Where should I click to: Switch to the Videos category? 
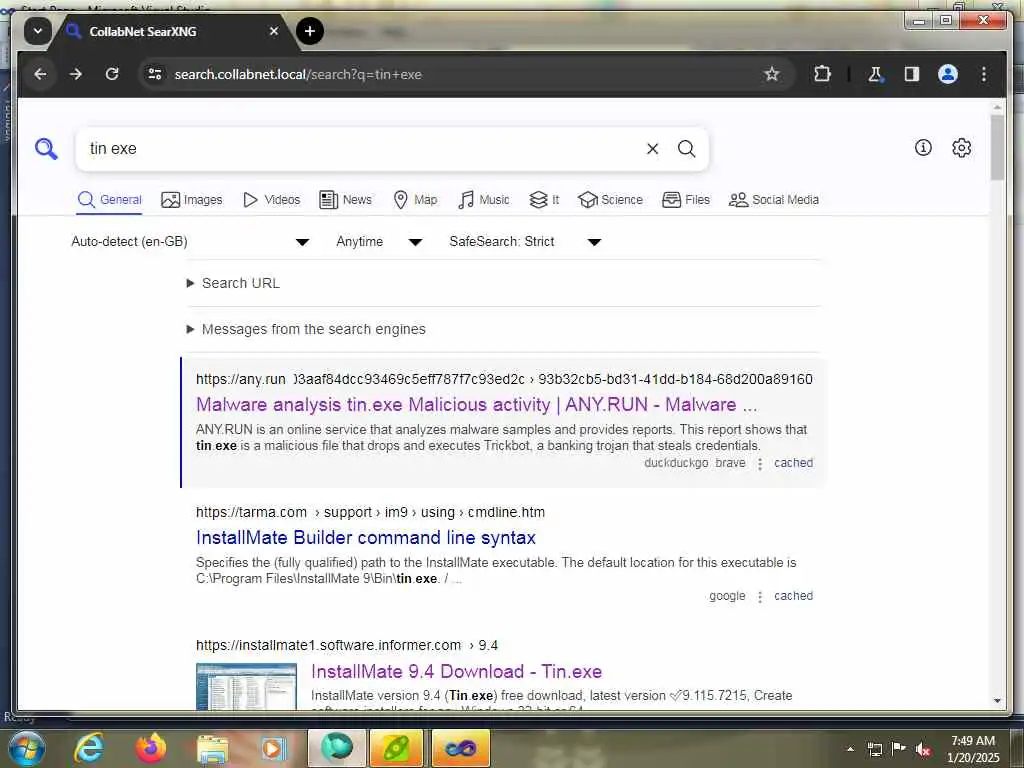pos(272,200)
